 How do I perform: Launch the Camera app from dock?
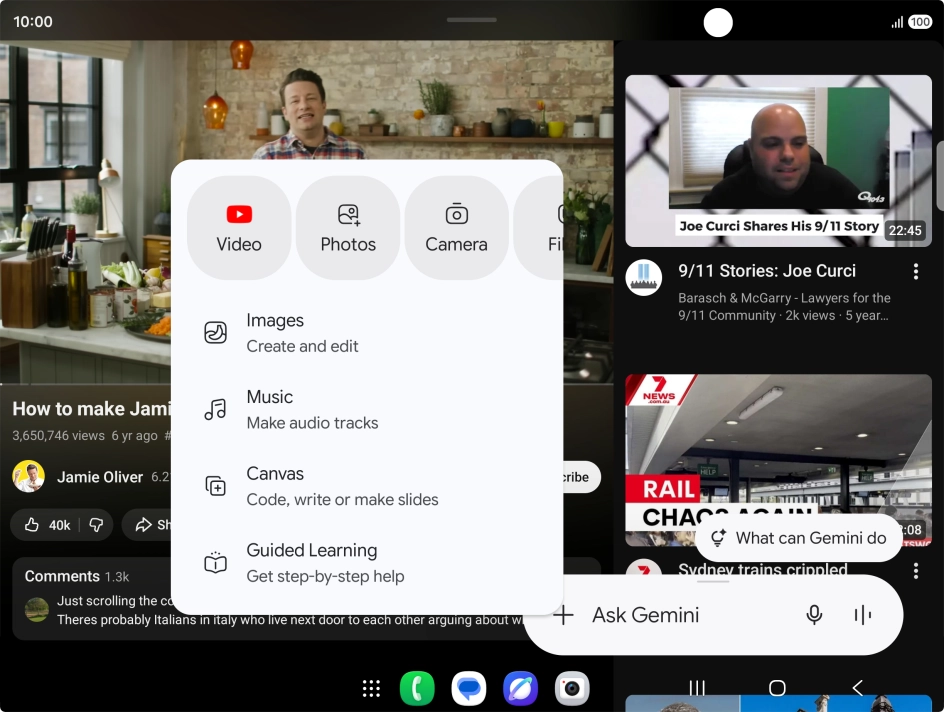(x=572, y=689)
